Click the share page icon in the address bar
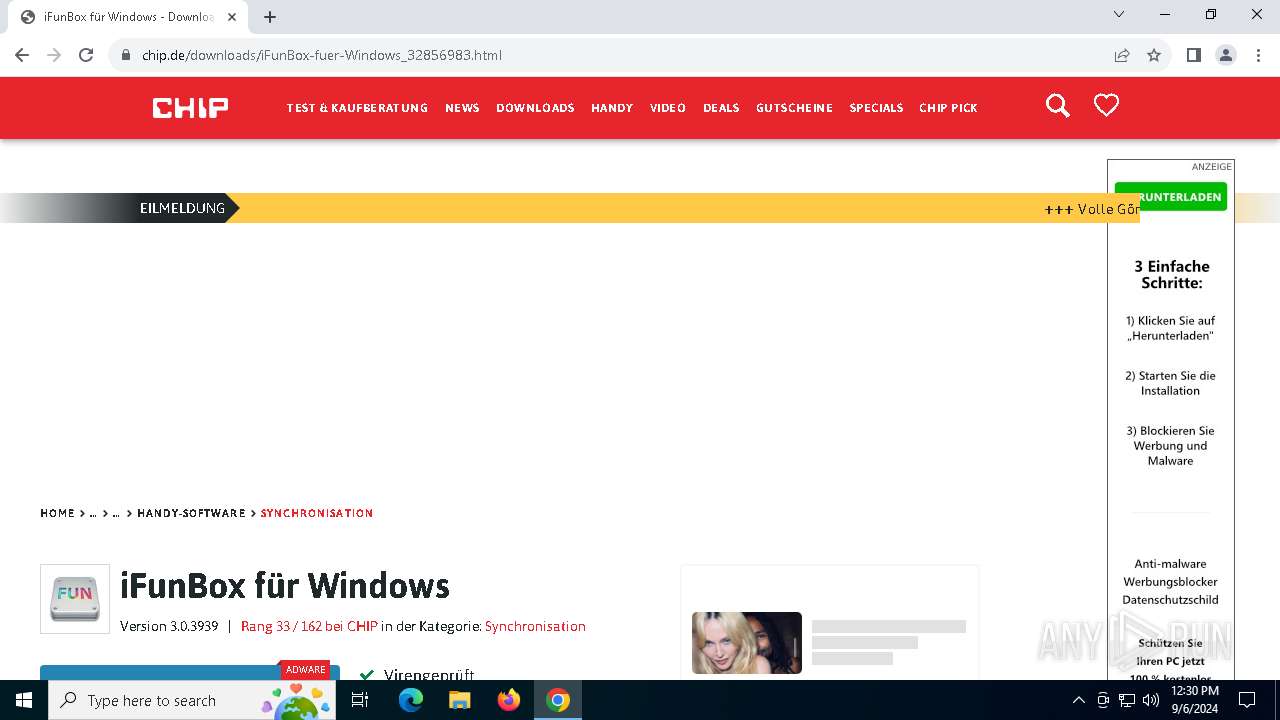 click(1122, 55)
